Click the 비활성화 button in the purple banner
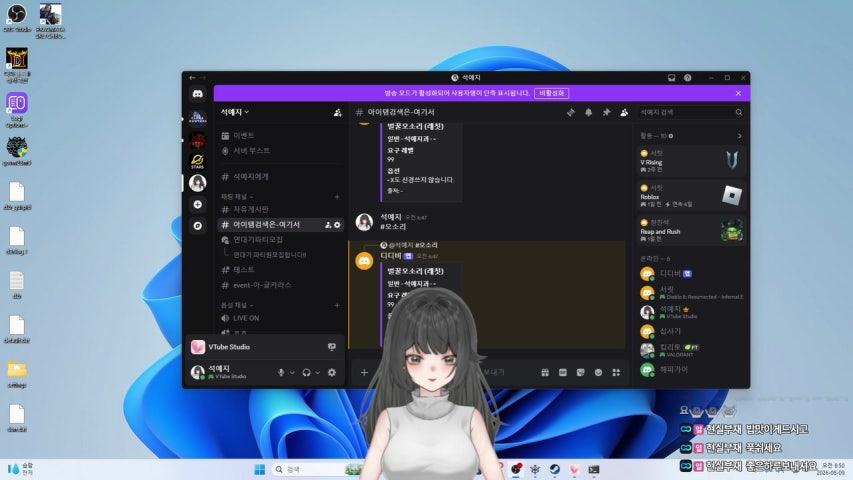 (552, 94)
